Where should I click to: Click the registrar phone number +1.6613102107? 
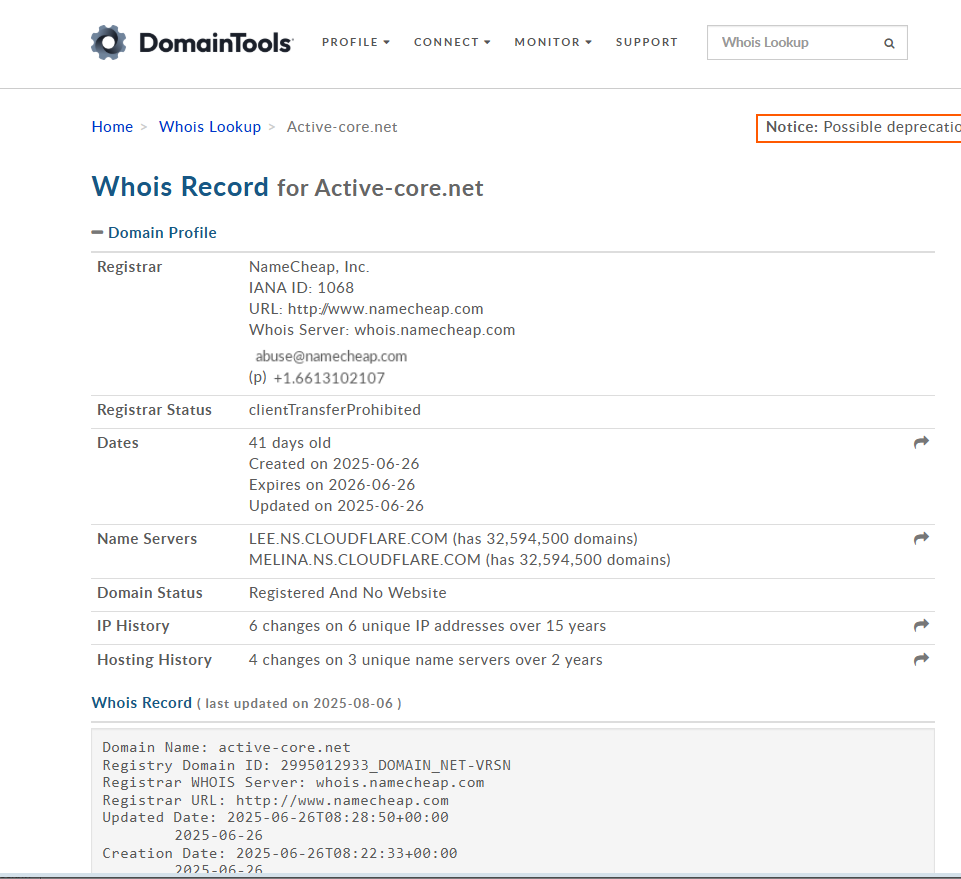329,378
